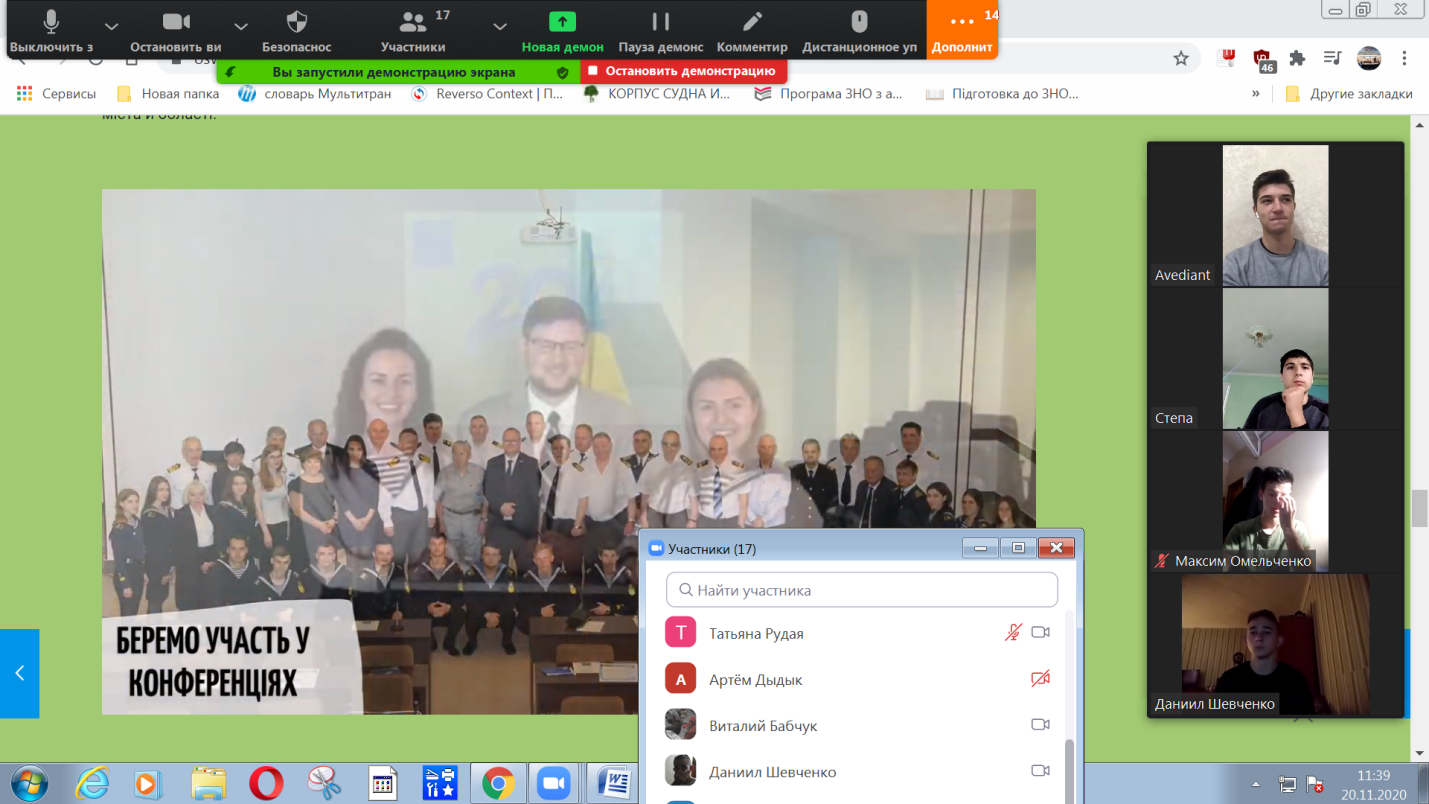Viewport: 1429px width, 804px height.
Task: Open the Комментировать pencil tool
Action: click(x=752, y=30)
